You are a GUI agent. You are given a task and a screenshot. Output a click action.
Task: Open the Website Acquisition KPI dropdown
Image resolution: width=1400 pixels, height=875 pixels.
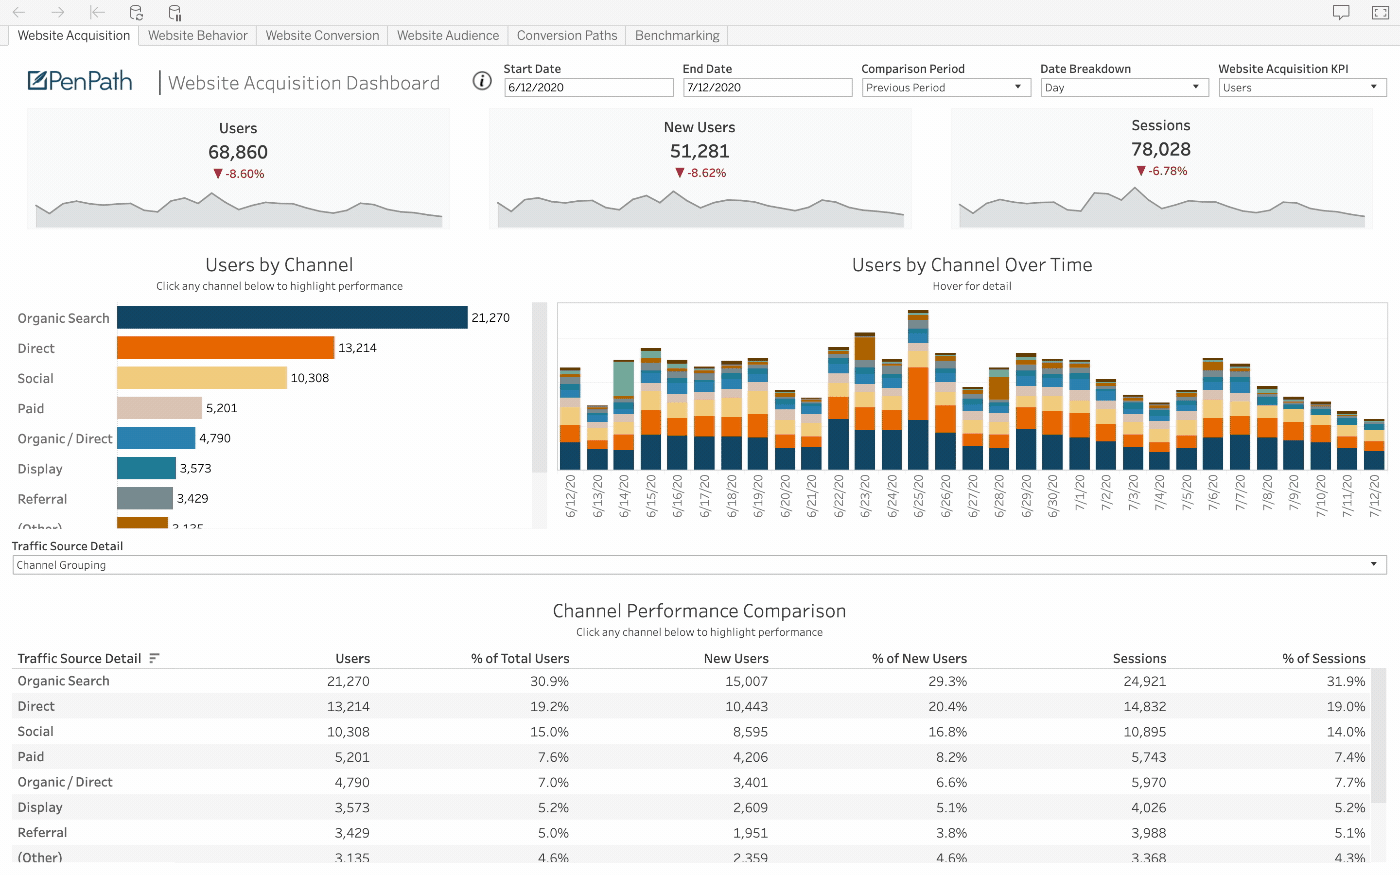pyautogui.click(x=1302, y=88)
